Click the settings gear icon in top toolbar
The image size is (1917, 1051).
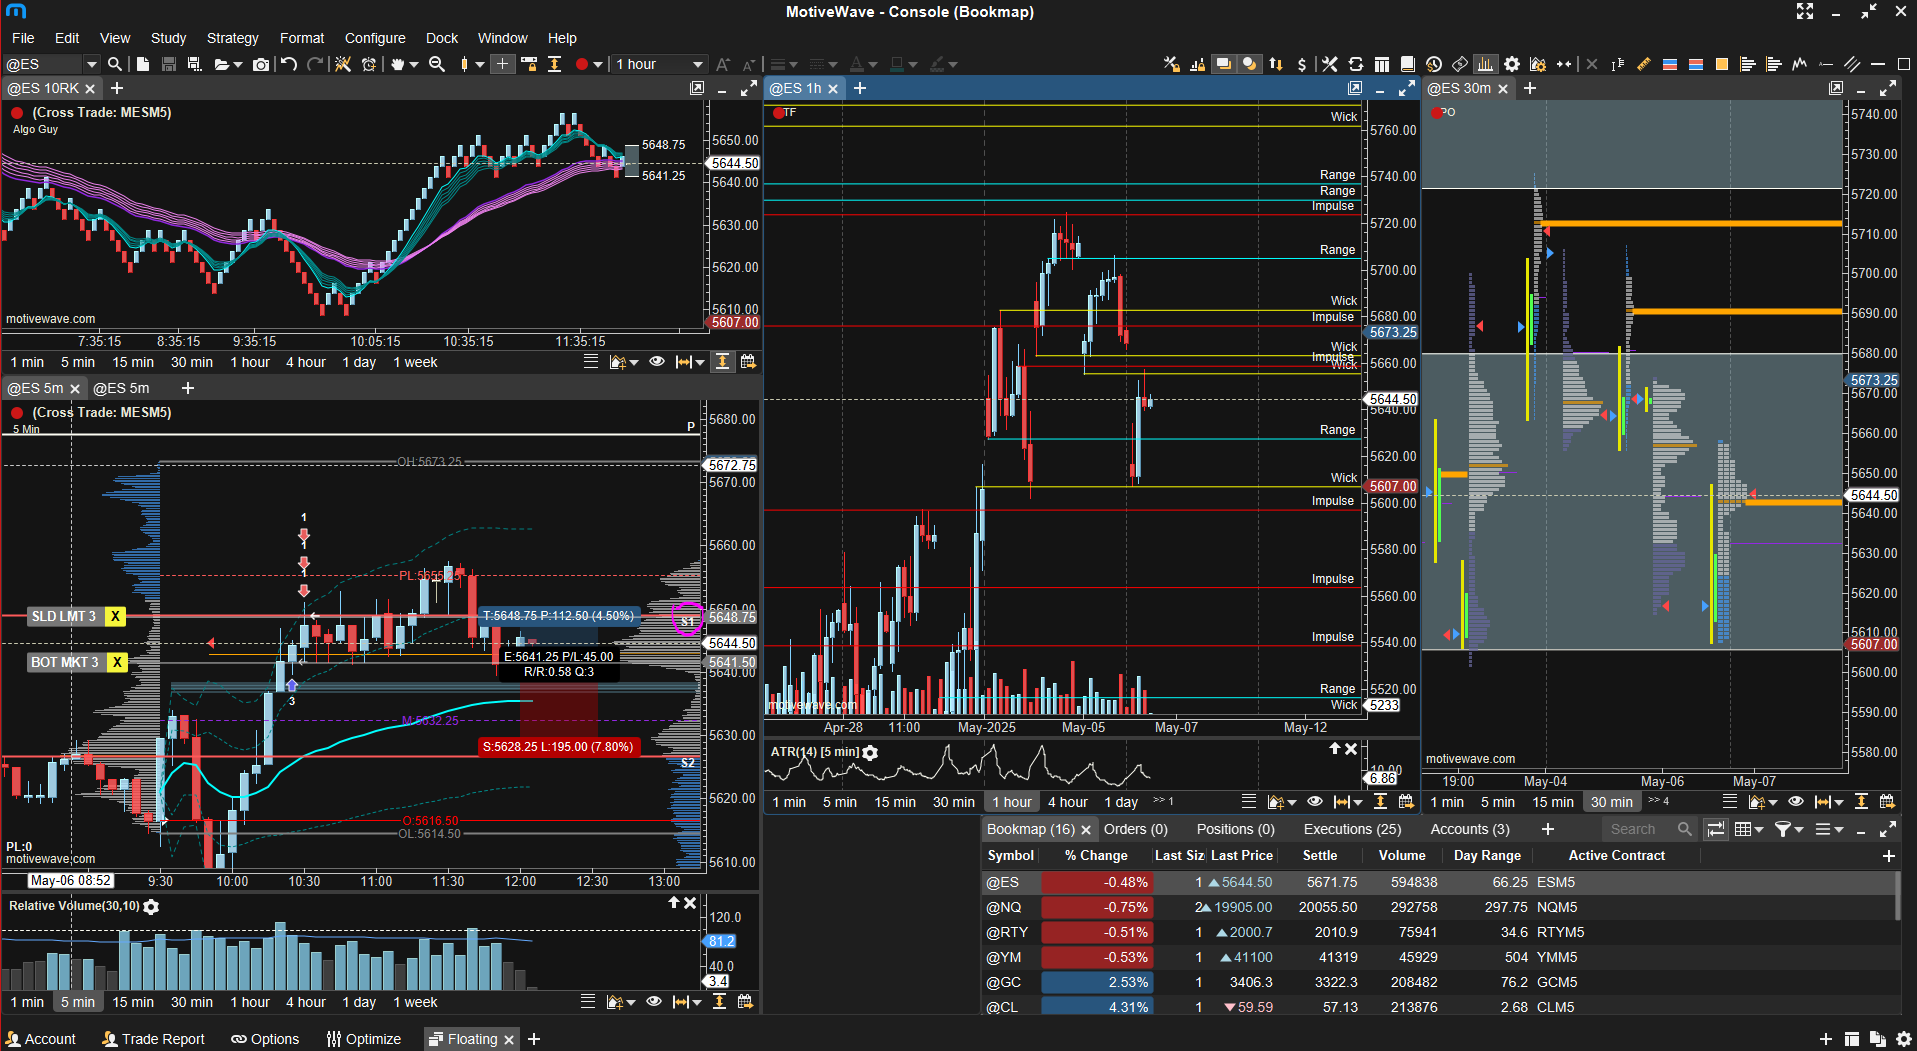(x=1512, y=64)
